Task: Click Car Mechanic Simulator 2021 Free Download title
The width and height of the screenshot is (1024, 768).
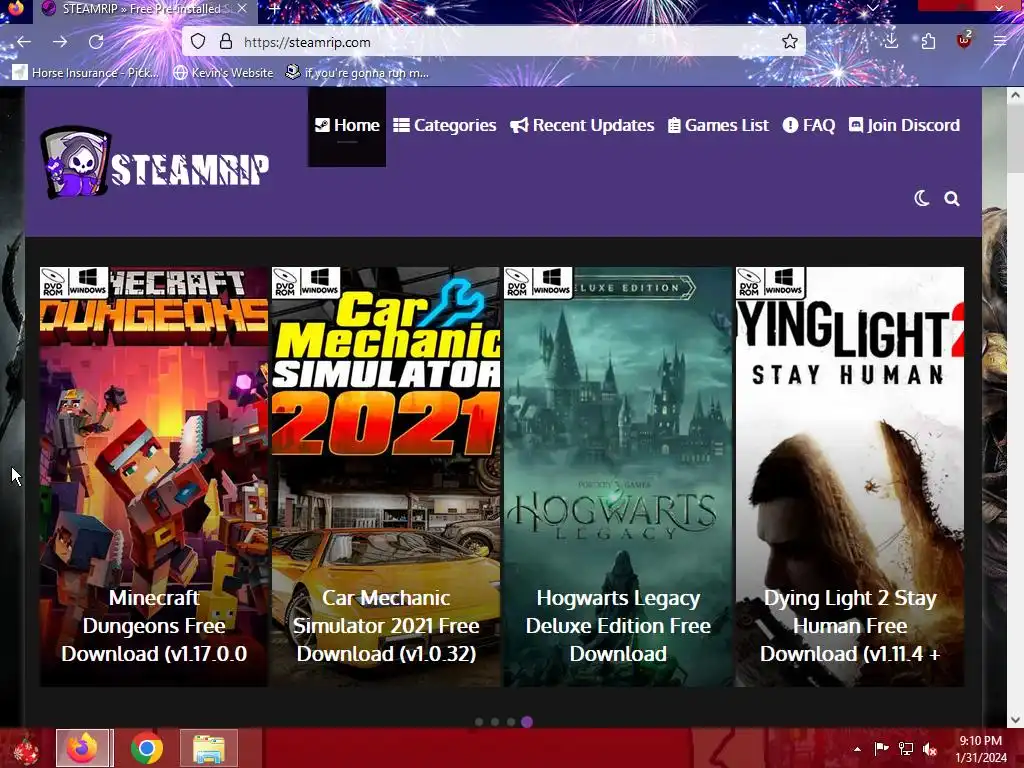Action: pyautogui.click(x=386, y=626)
